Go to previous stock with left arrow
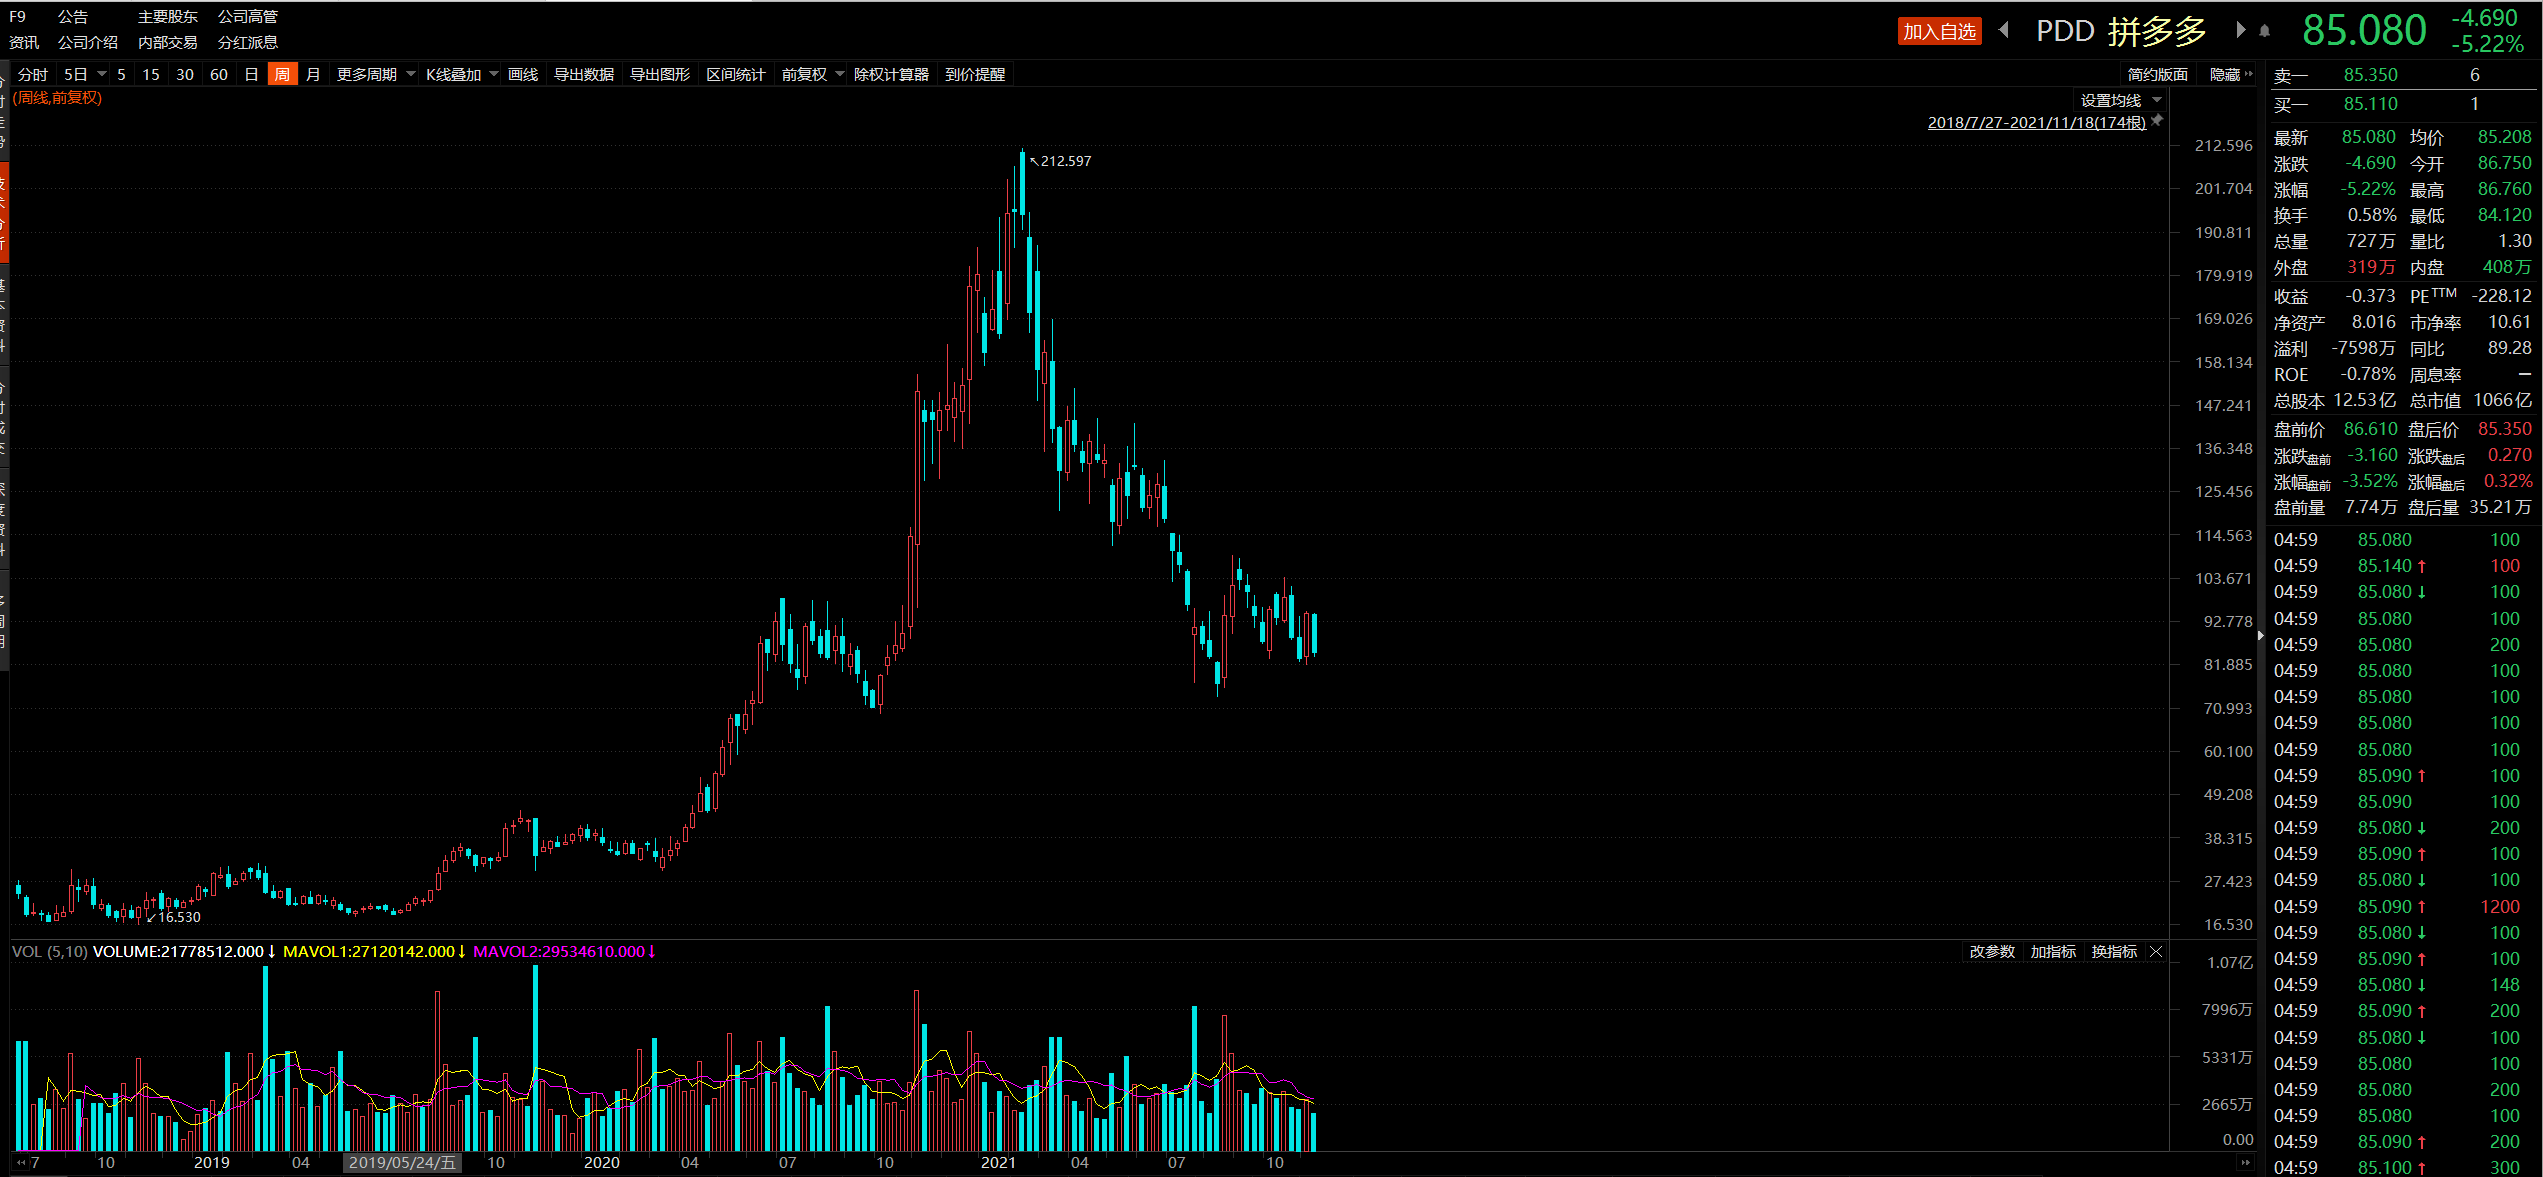 (x=2004, y=30)
